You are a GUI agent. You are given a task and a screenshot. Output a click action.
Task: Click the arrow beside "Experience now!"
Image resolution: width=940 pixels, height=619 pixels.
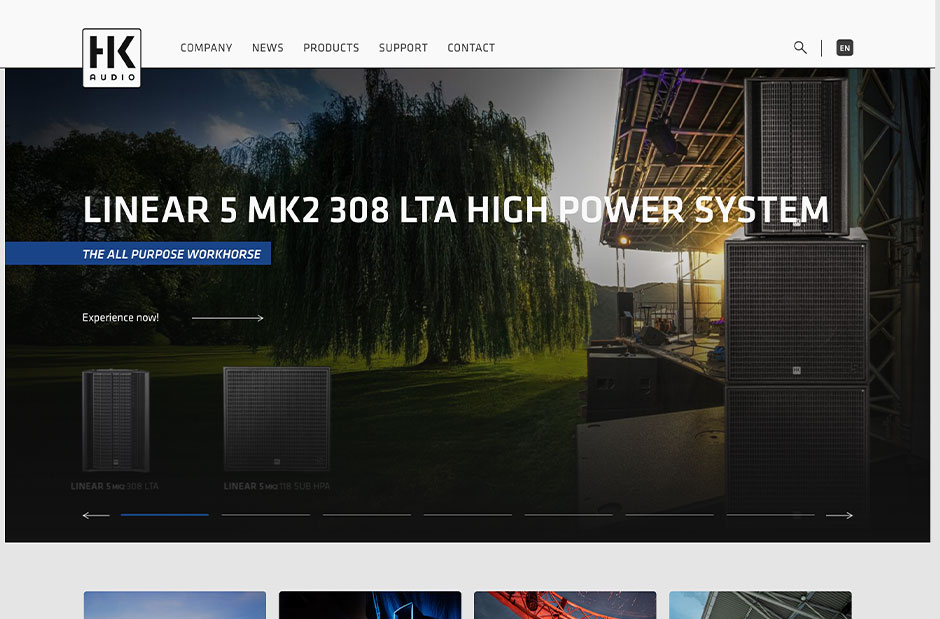(x=228, y=318)
